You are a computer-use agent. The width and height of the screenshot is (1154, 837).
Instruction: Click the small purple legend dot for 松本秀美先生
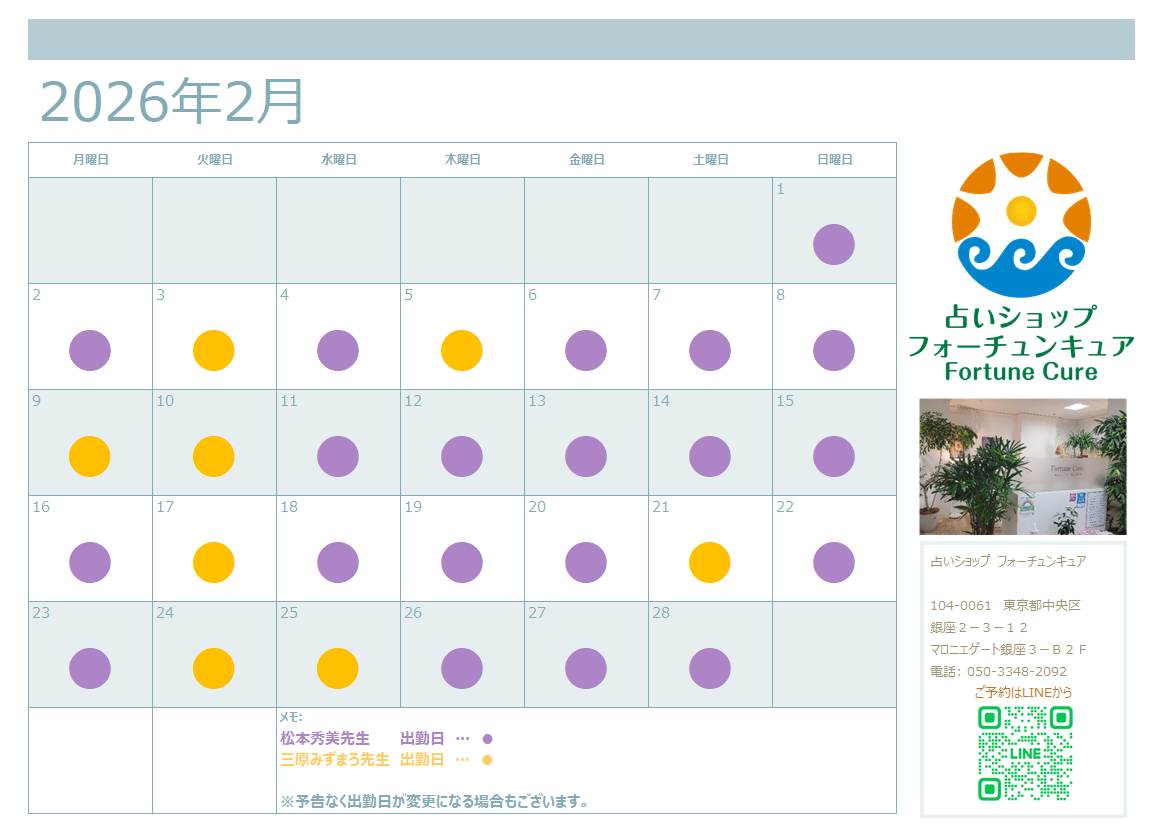coord(488,739)
